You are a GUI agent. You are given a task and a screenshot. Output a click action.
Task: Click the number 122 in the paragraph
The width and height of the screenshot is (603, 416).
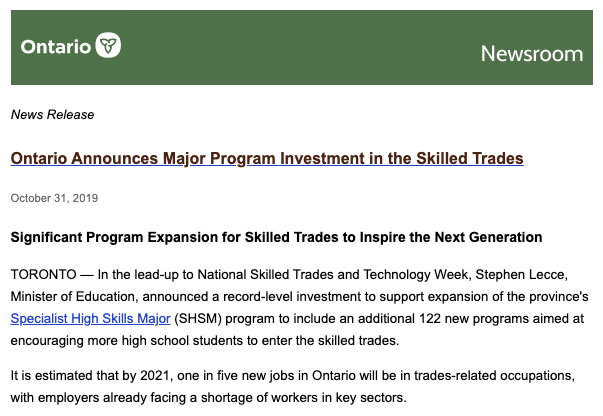[430, 318]
